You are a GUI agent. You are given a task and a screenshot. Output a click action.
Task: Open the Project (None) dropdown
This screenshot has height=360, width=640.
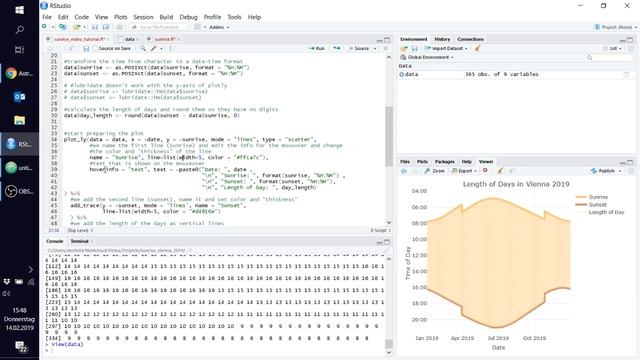[616, 27]
